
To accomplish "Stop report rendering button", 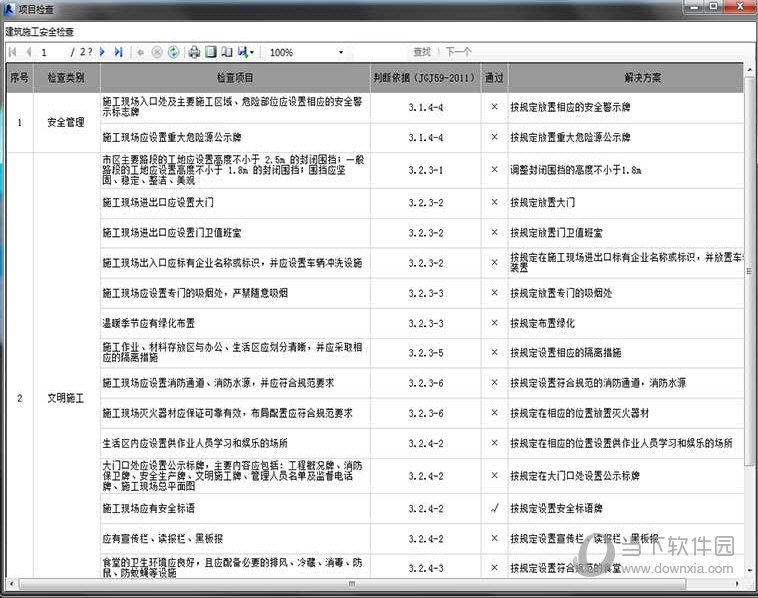I will (157, 52).
